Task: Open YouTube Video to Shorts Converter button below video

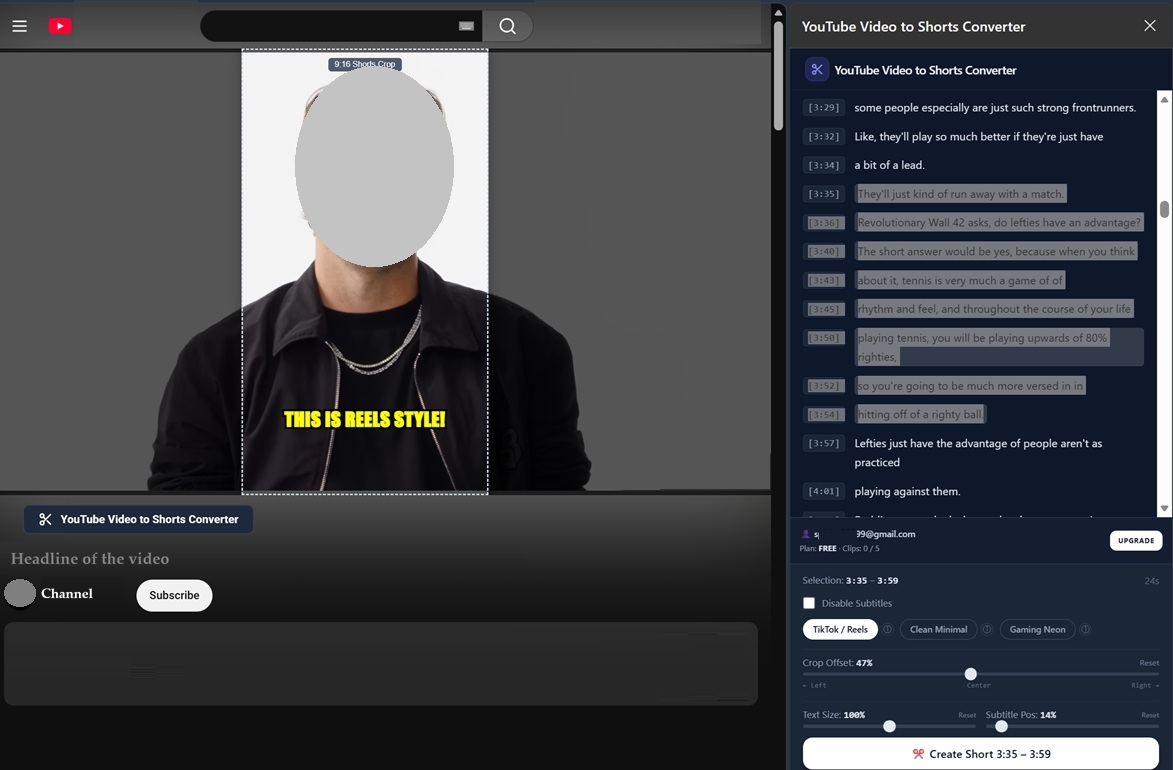Action: point(138,519)
